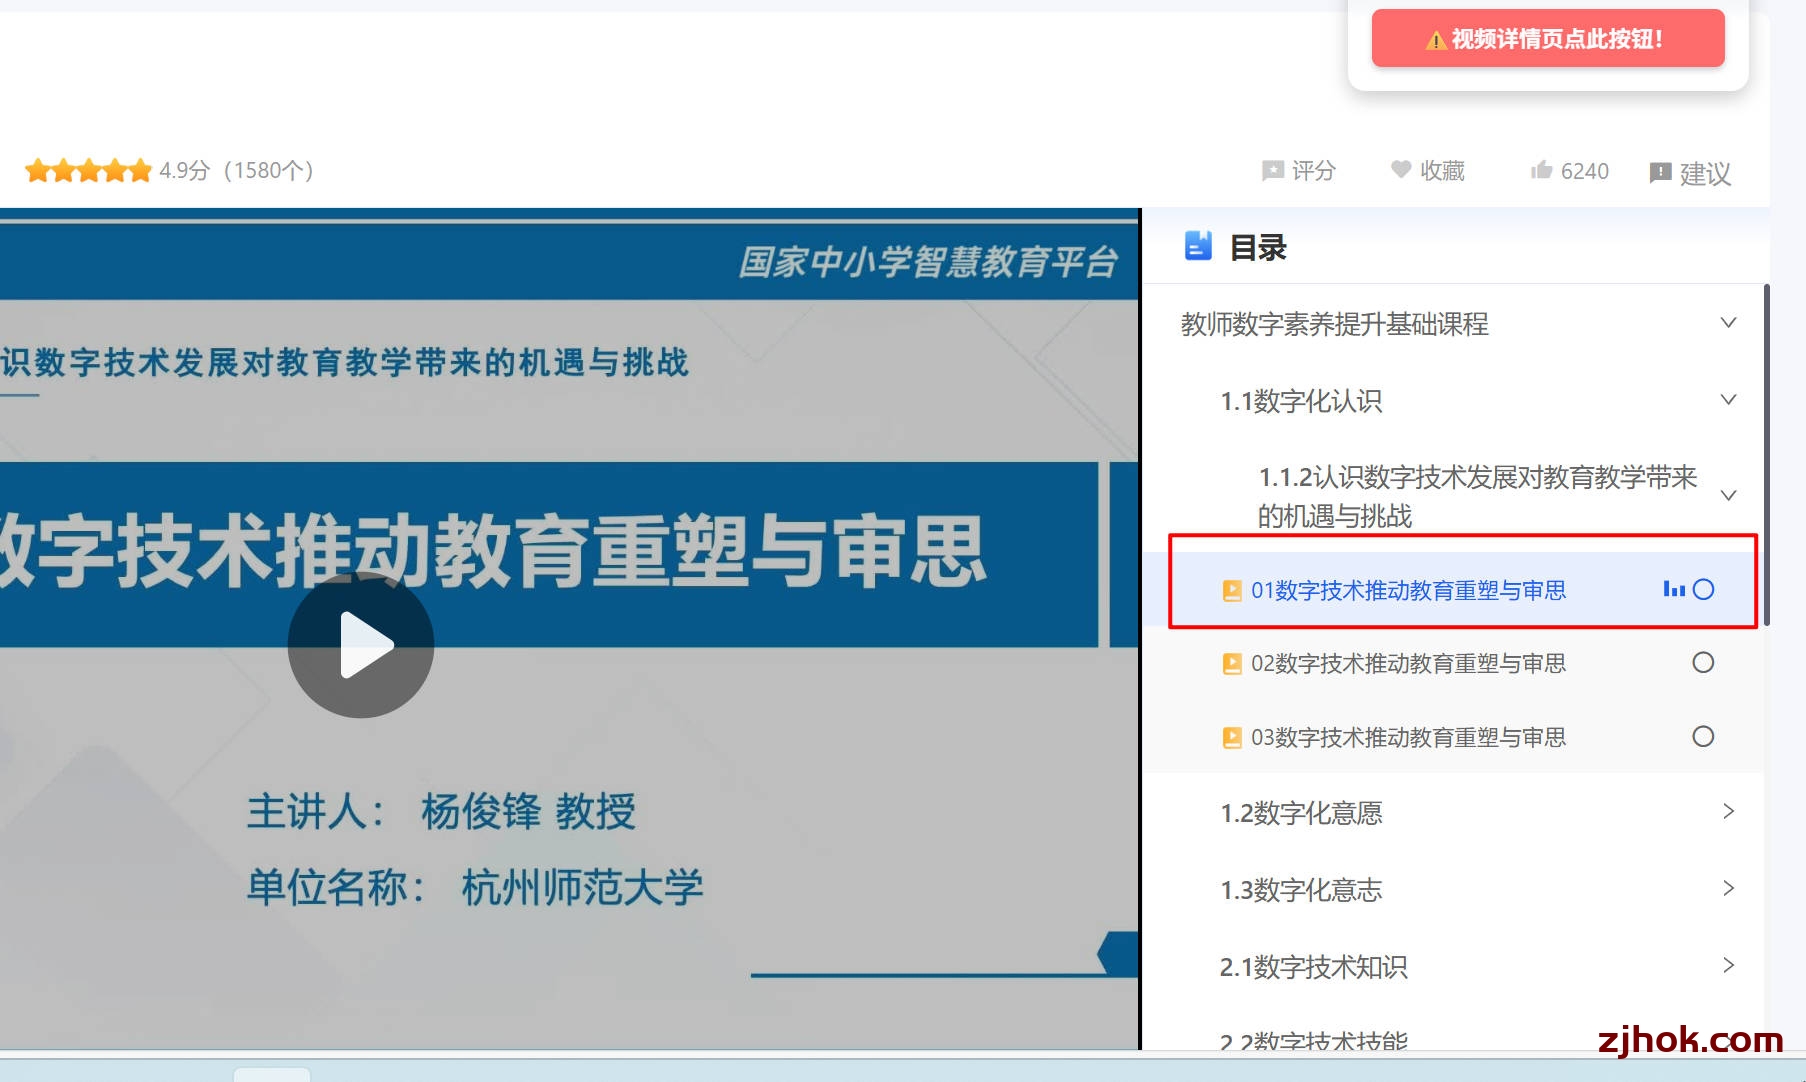This screenshot has height=1082, width=1806.
Task: Open lesson 01数字技术推动教育重塑与审思
Action: tap(1408, 590)
